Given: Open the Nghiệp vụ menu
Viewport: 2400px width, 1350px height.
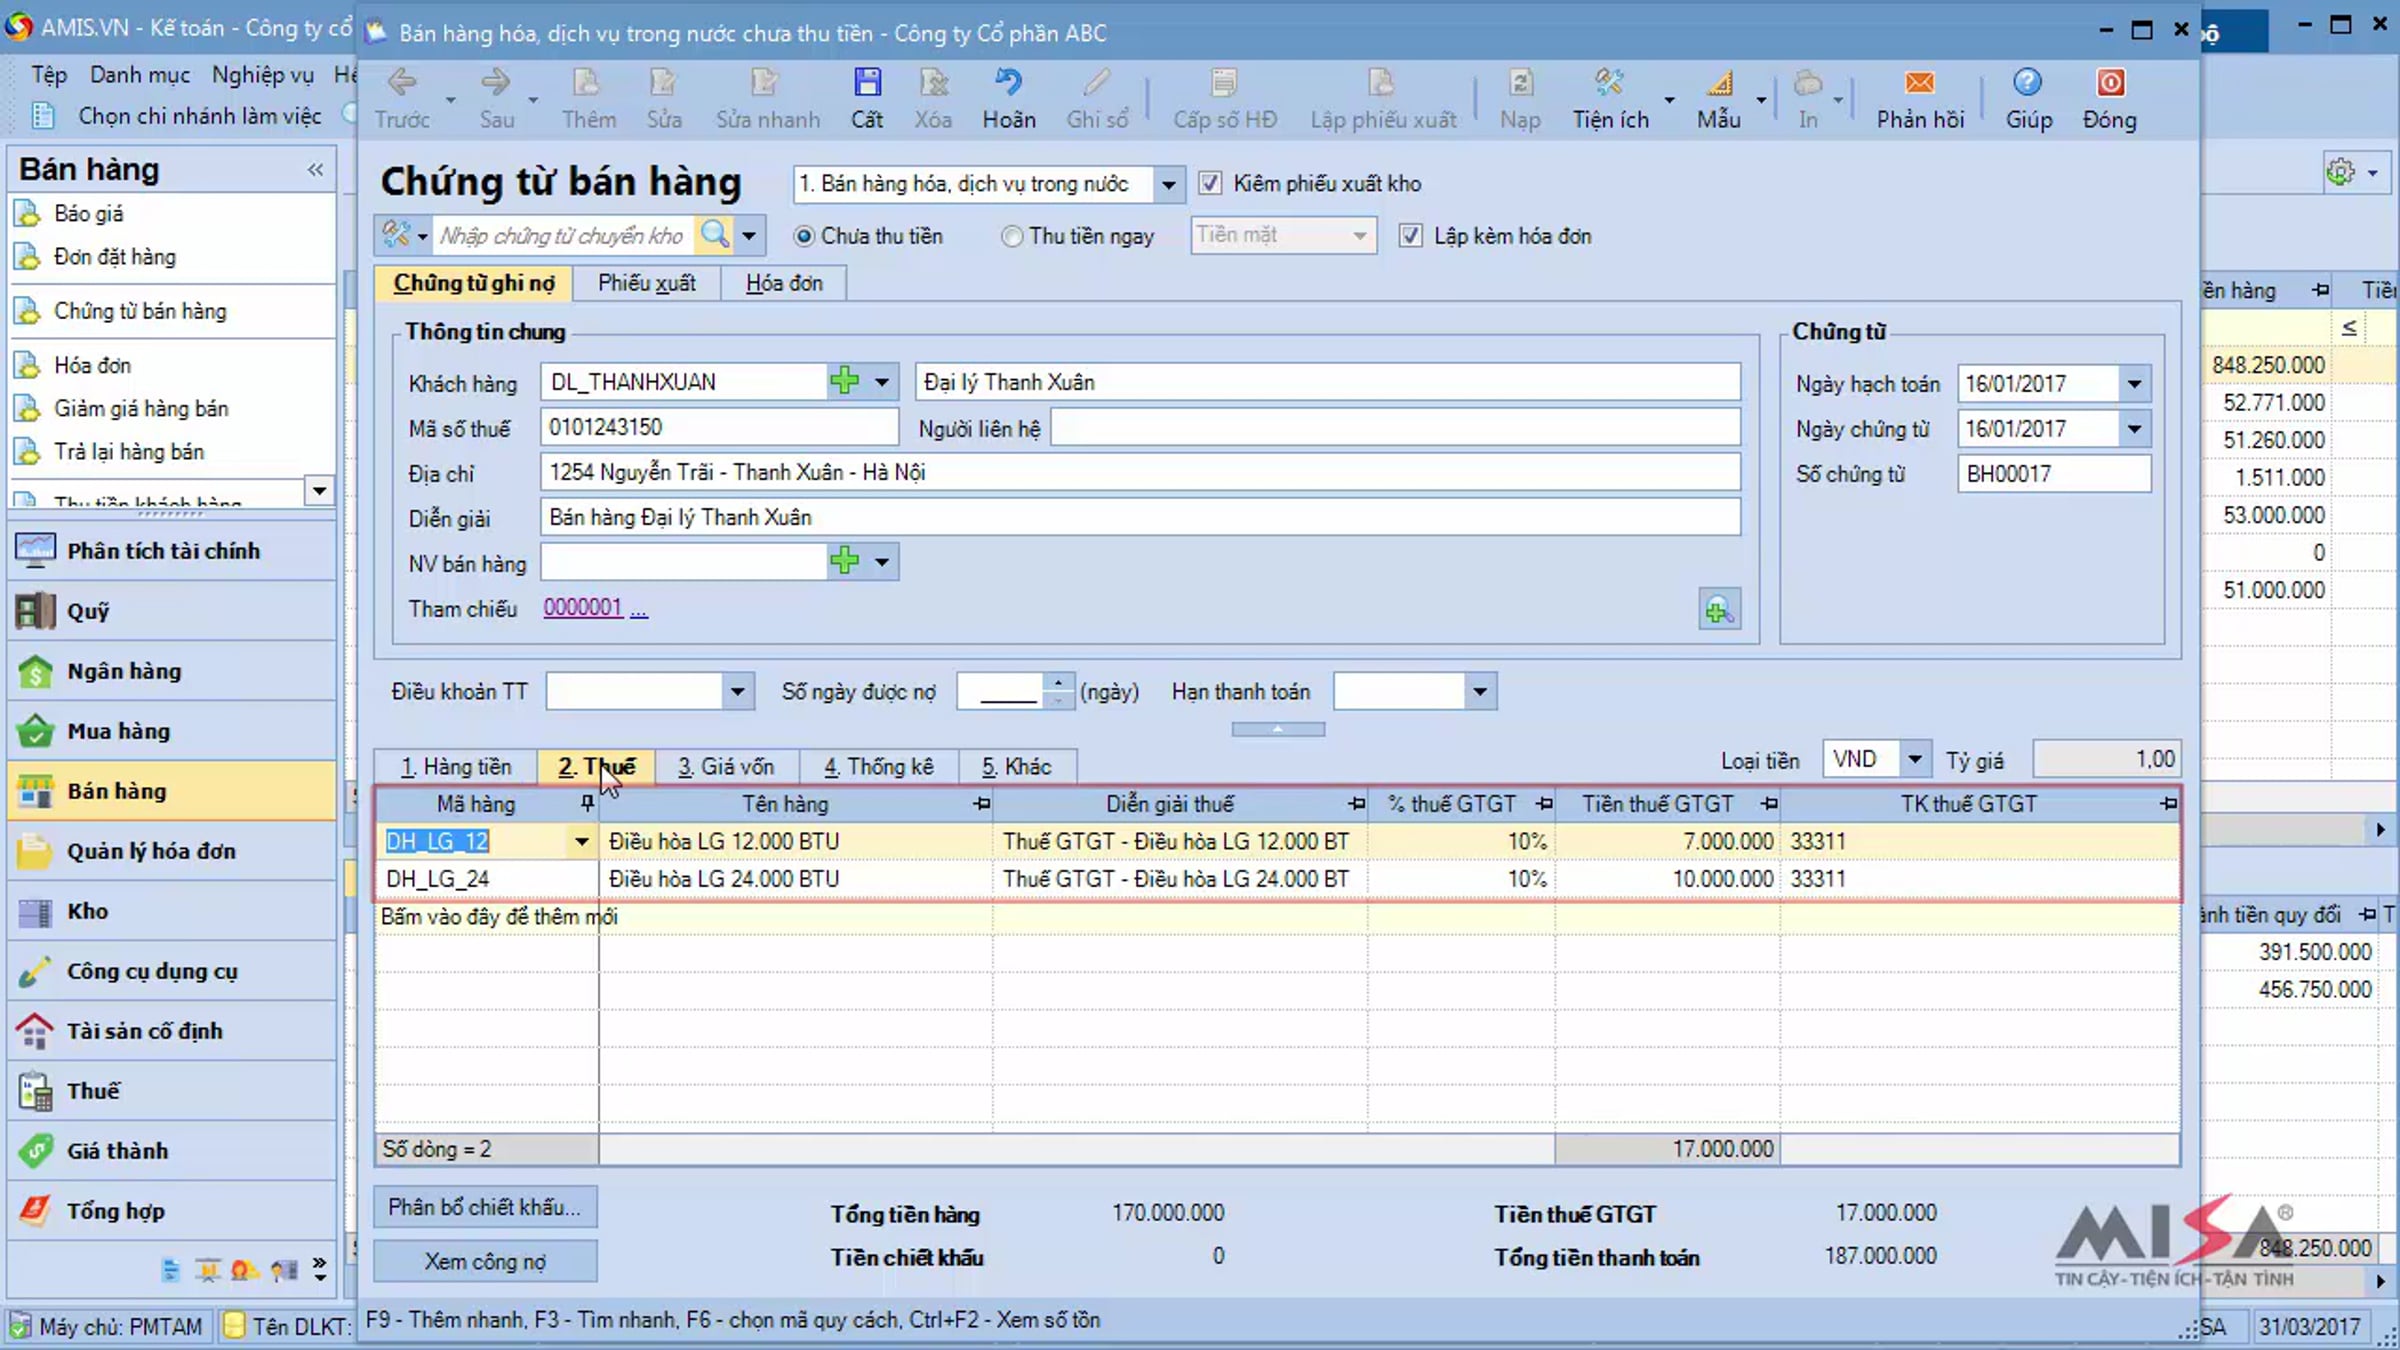Looking at the screenshot, I should 263,75.
